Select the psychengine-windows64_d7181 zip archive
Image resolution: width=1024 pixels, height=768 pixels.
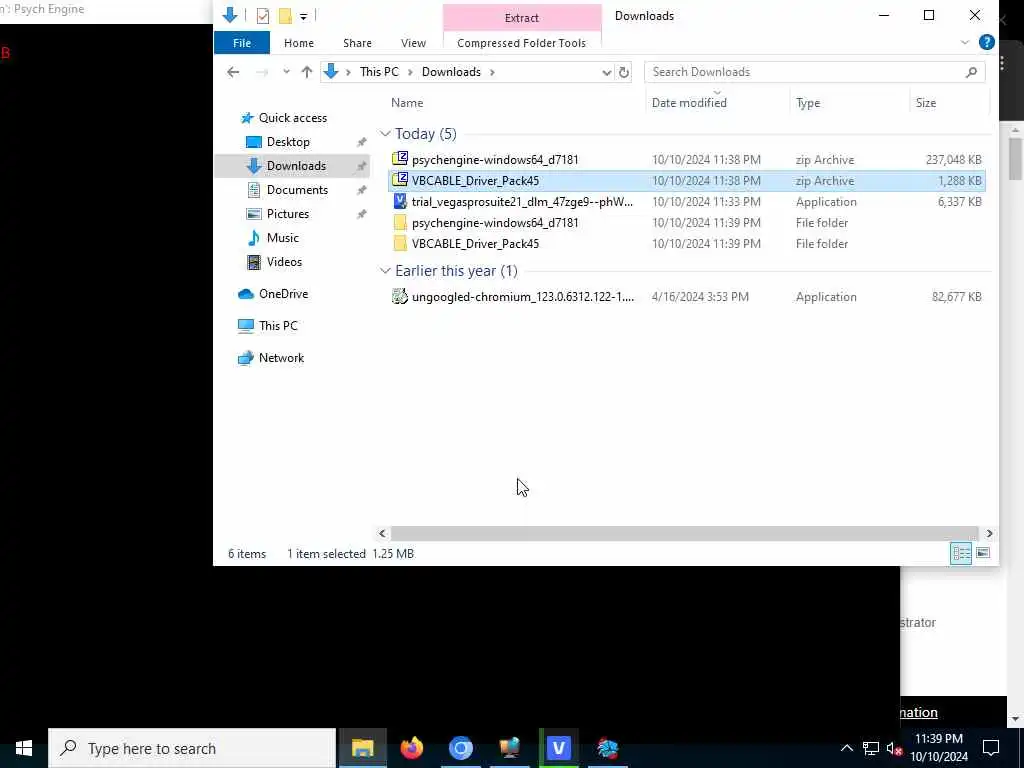686,159
